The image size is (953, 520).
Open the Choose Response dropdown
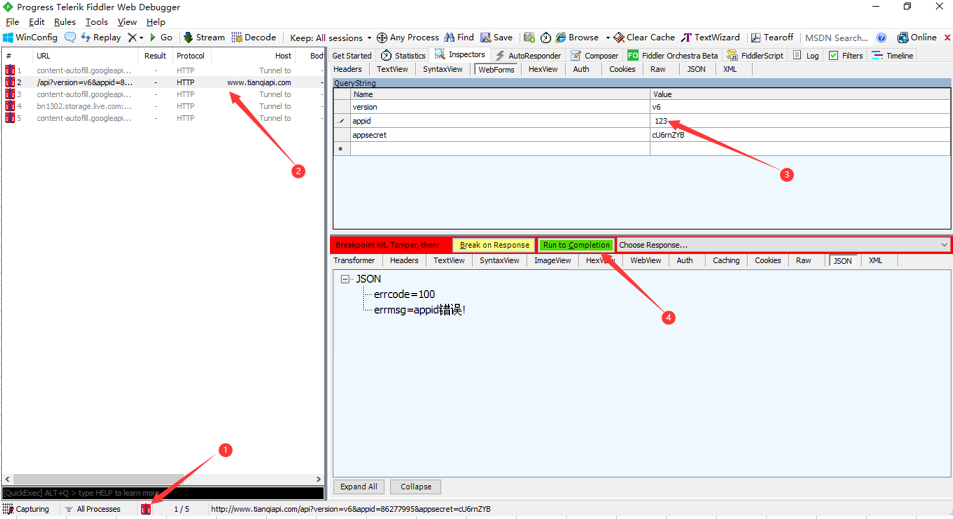click(783, 245)
